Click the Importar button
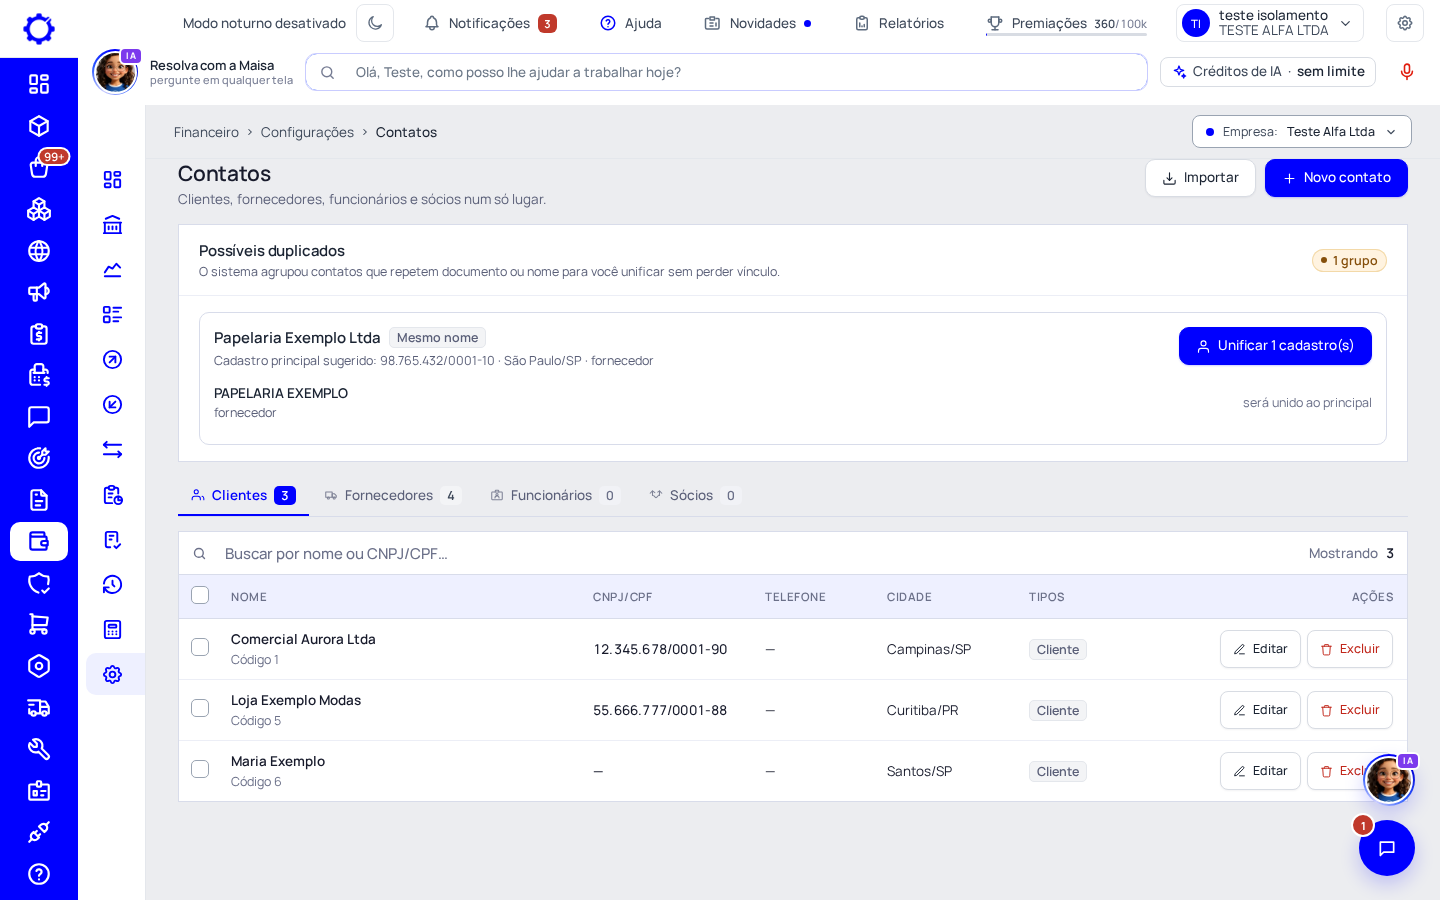The image size is (1440, 900). coord(1200,178)
